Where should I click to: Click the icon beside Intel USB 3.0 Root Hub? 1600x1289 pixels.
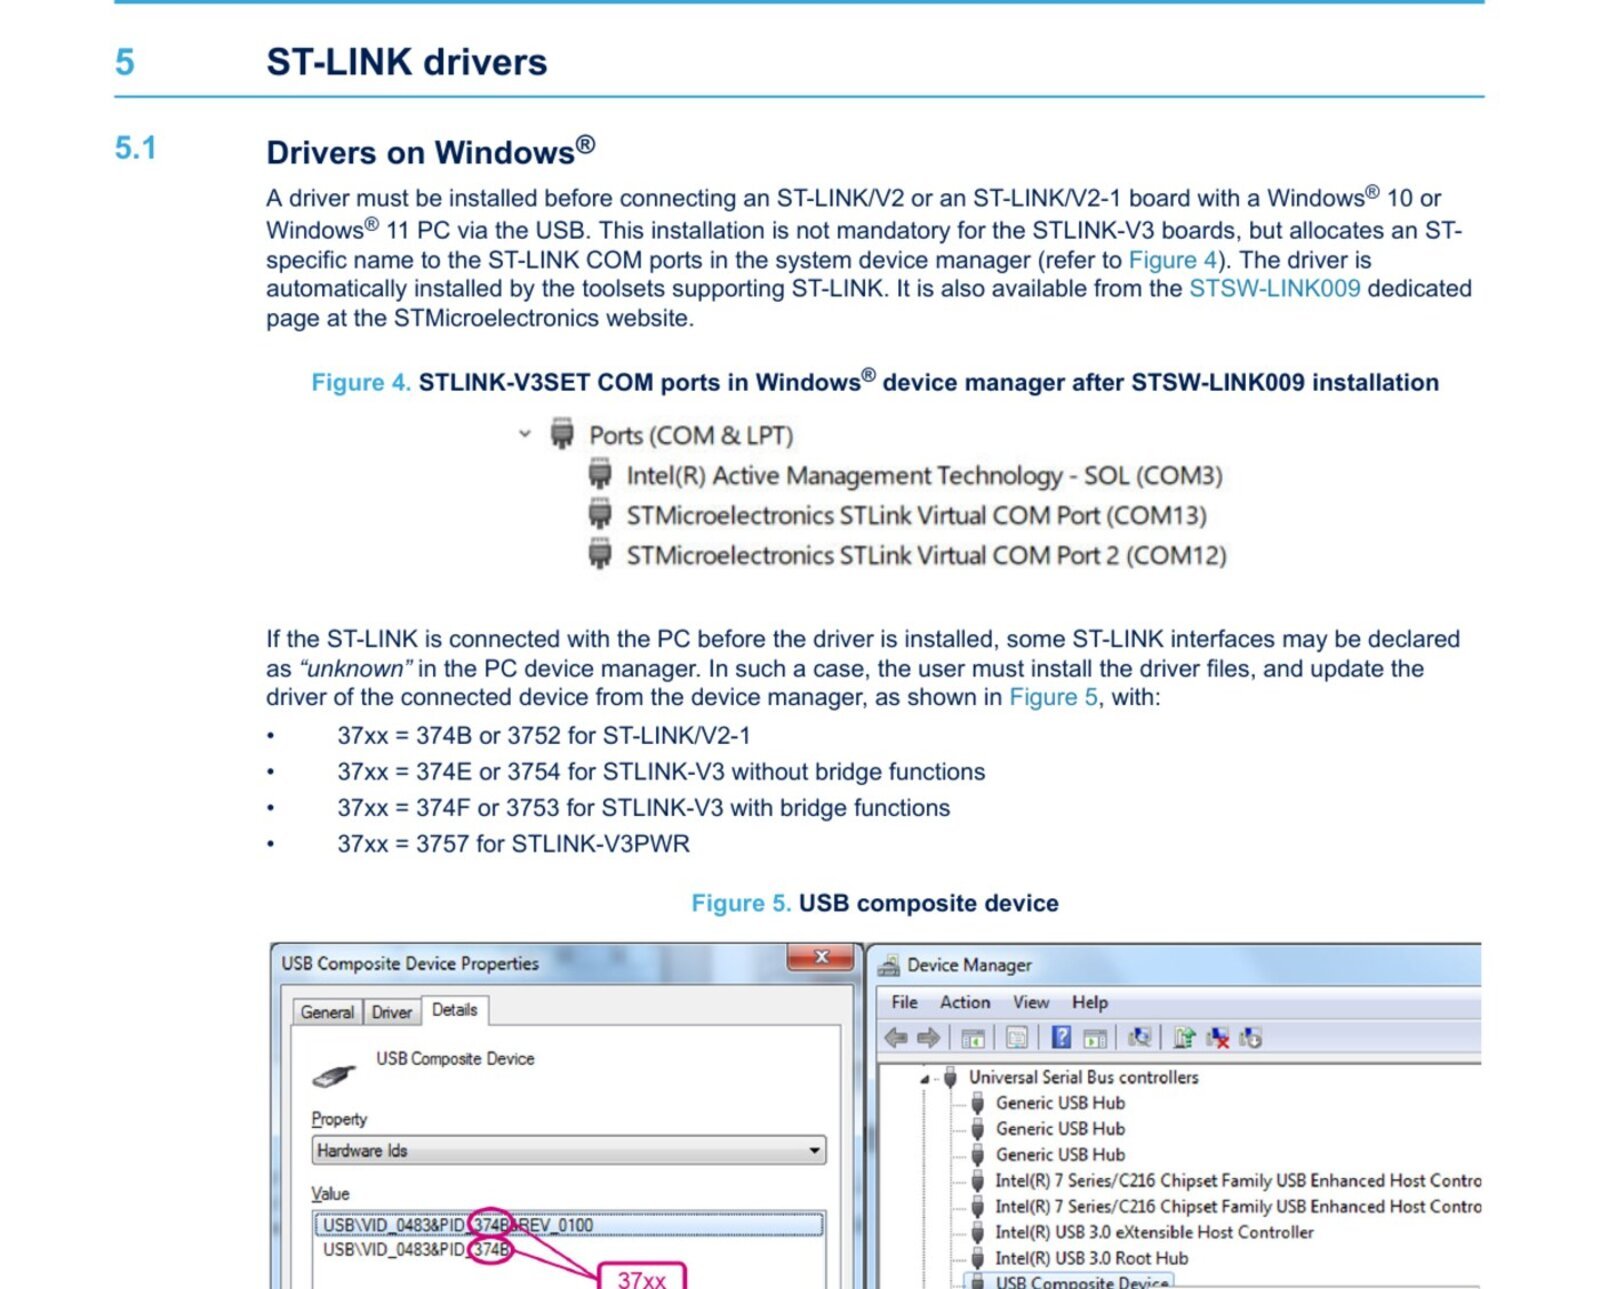click(978, 1258)
